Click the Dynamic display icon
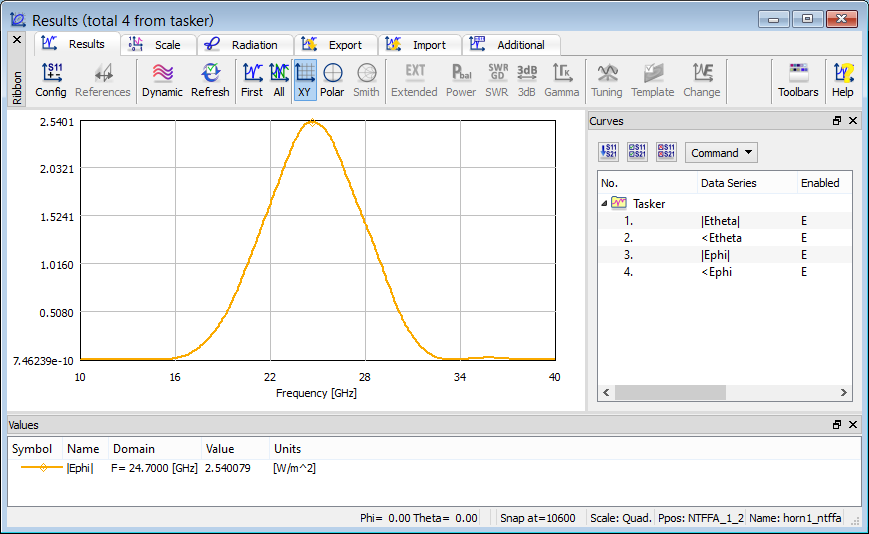The width and height of the screenshot is (869, 534). 162,80
